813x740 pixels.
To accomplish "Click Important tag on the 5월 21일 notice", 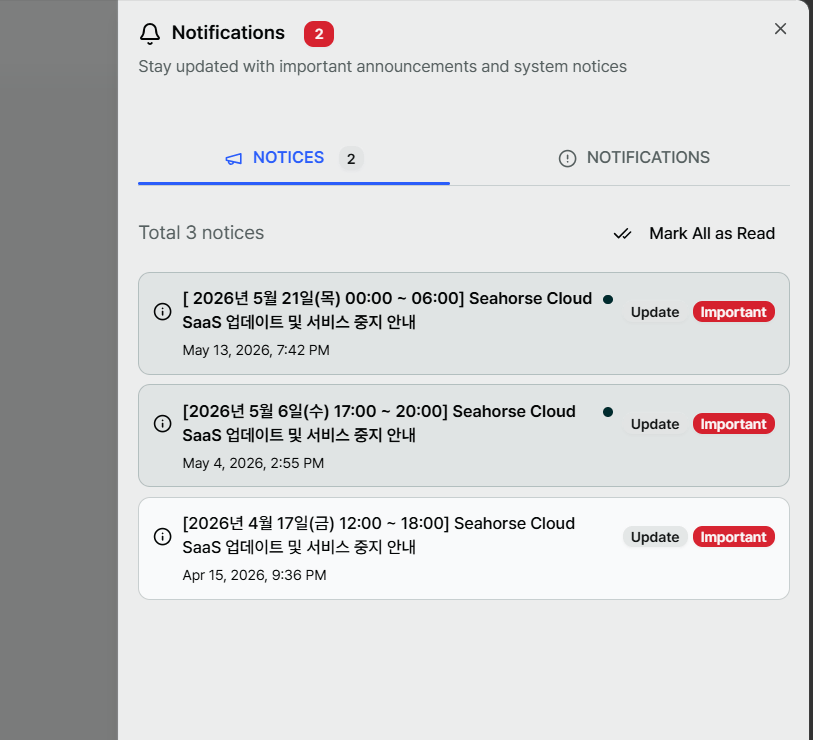I will tap(734, 312).
